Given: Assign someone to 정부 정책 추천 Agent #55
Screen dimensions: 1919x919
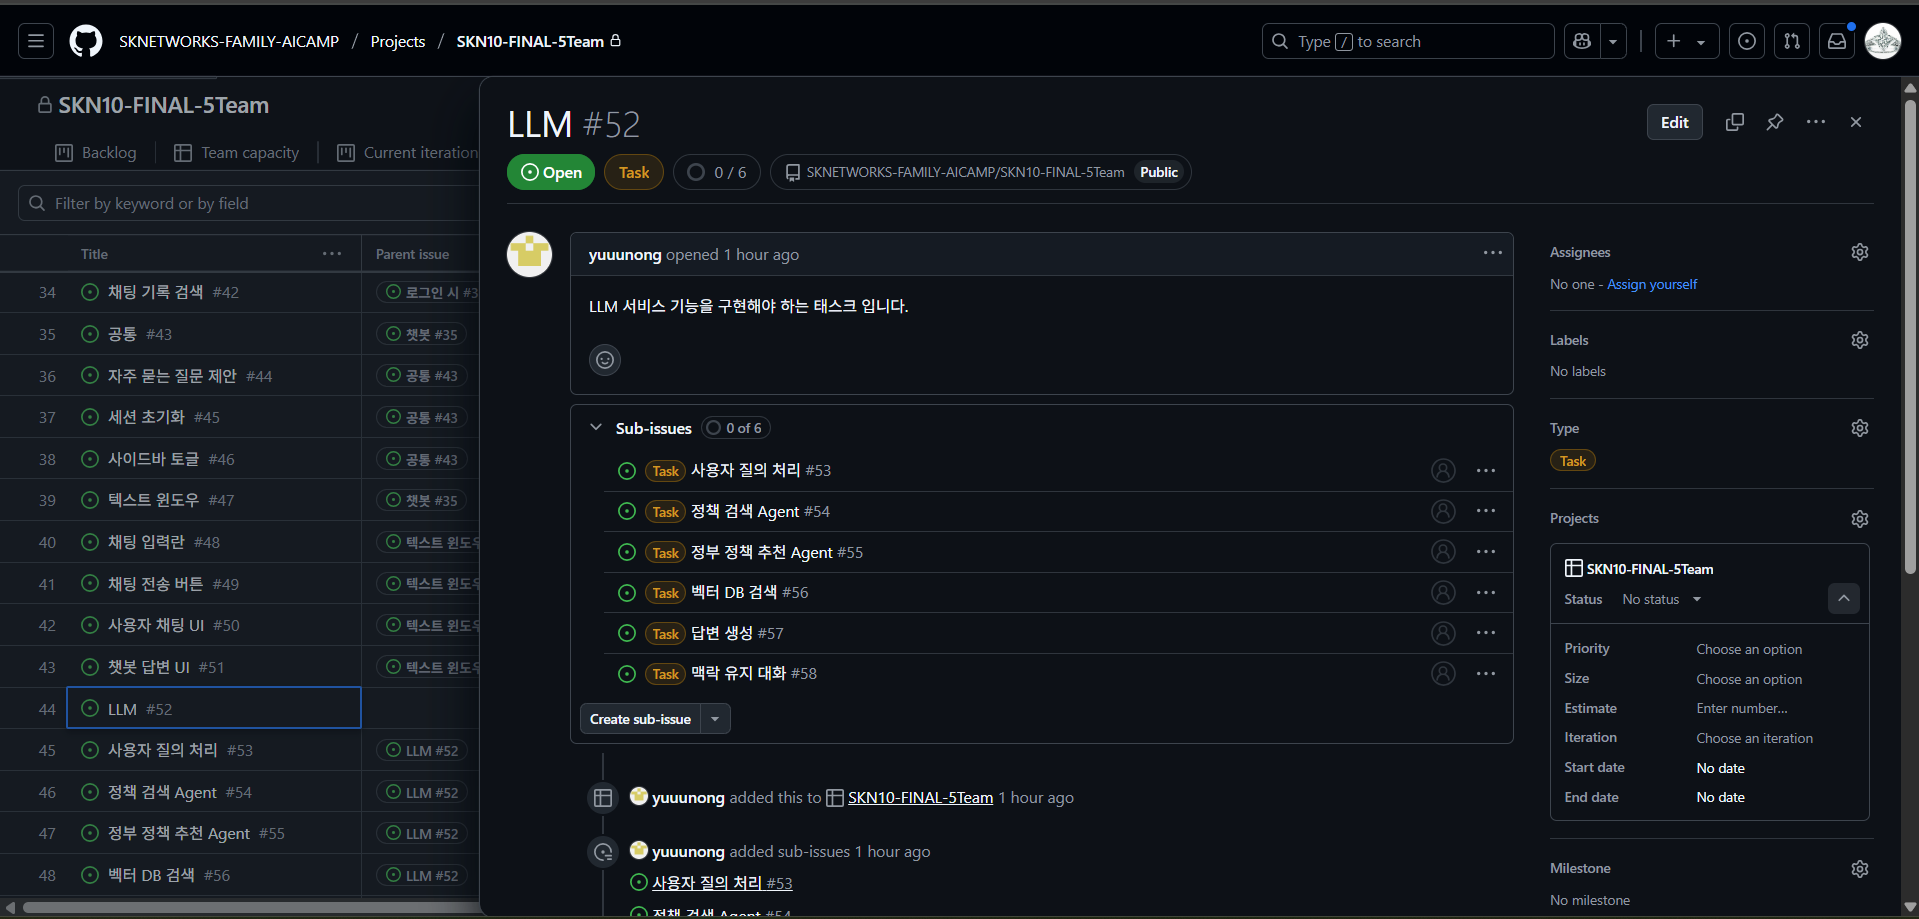Looking at the screenshot, I should (x=1443, y=552).
